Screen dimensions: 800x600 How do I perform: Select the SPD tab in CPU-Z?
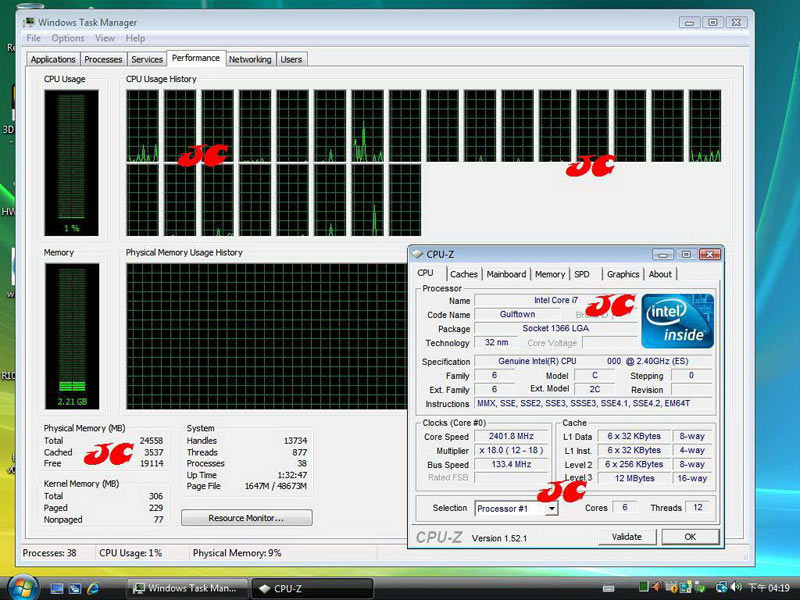582,274
